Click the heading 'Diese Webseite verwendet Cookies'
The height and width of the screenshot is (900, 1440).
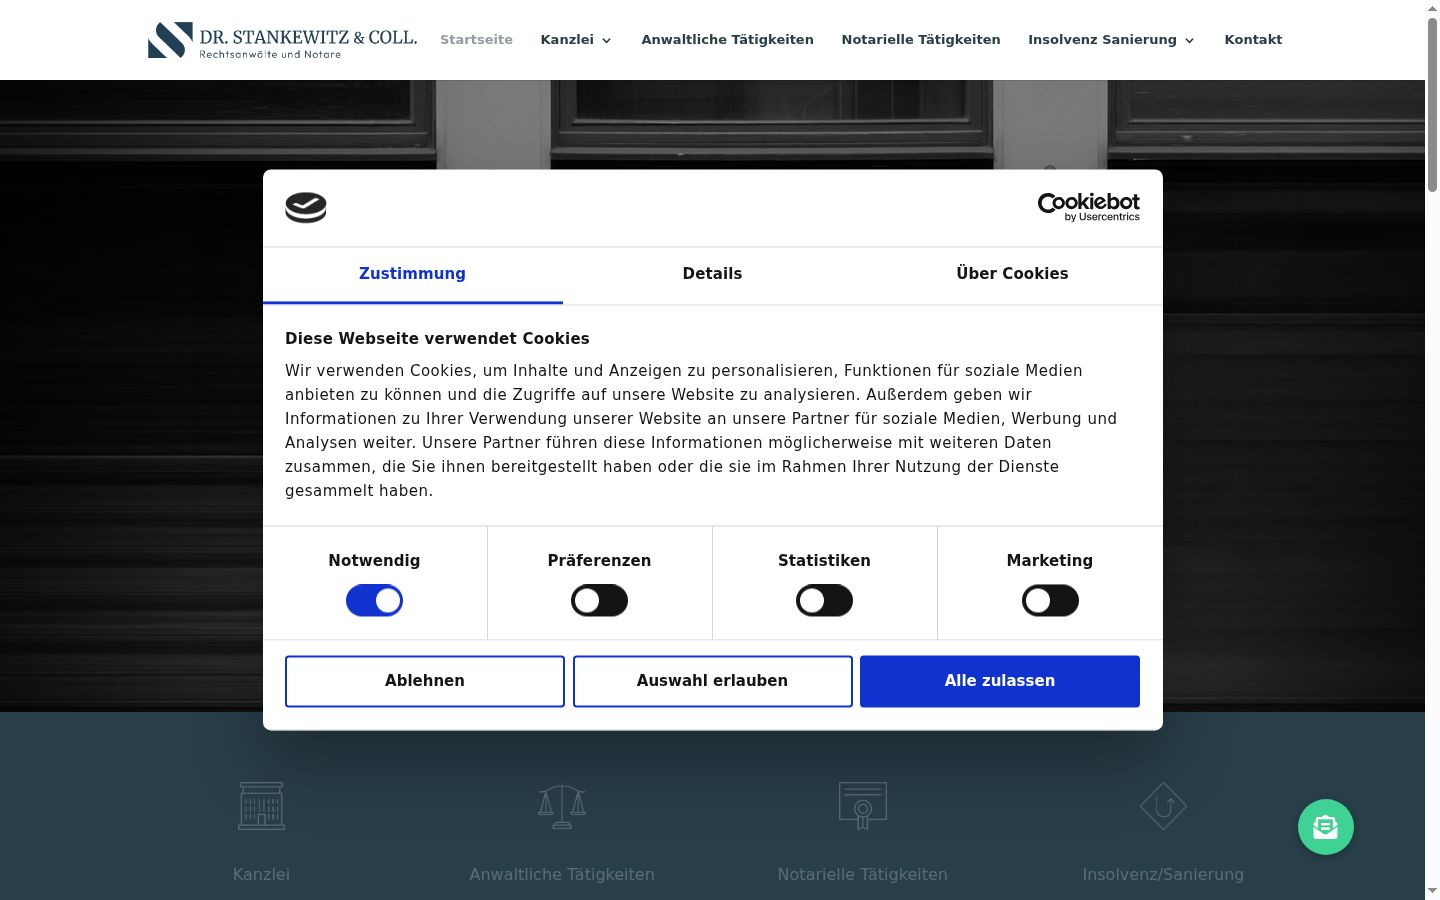pyautogui.click(x=437, y=339)
